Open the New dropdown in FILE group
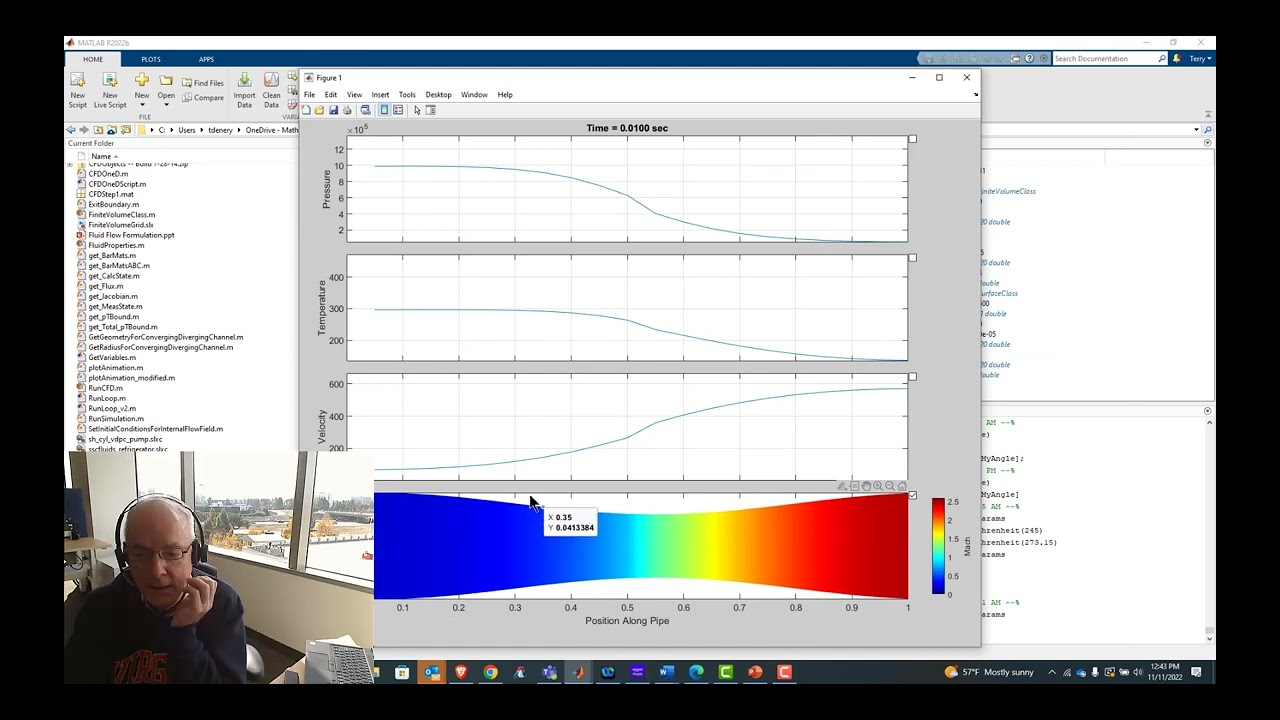 tap(142, 90)
